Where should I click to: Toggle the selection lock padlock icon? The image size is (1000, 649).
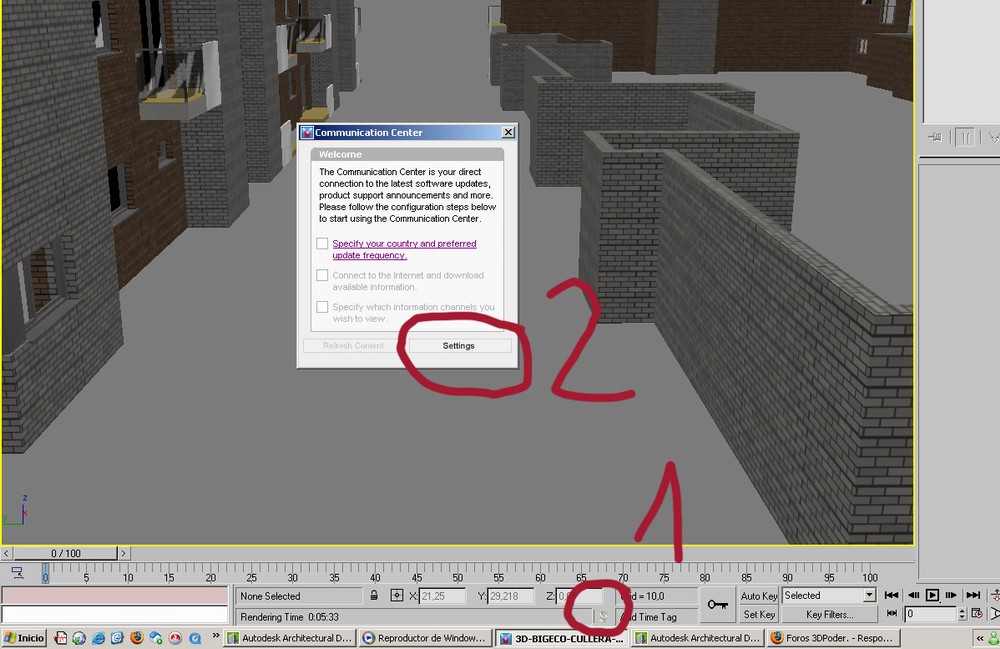point(374,595)
